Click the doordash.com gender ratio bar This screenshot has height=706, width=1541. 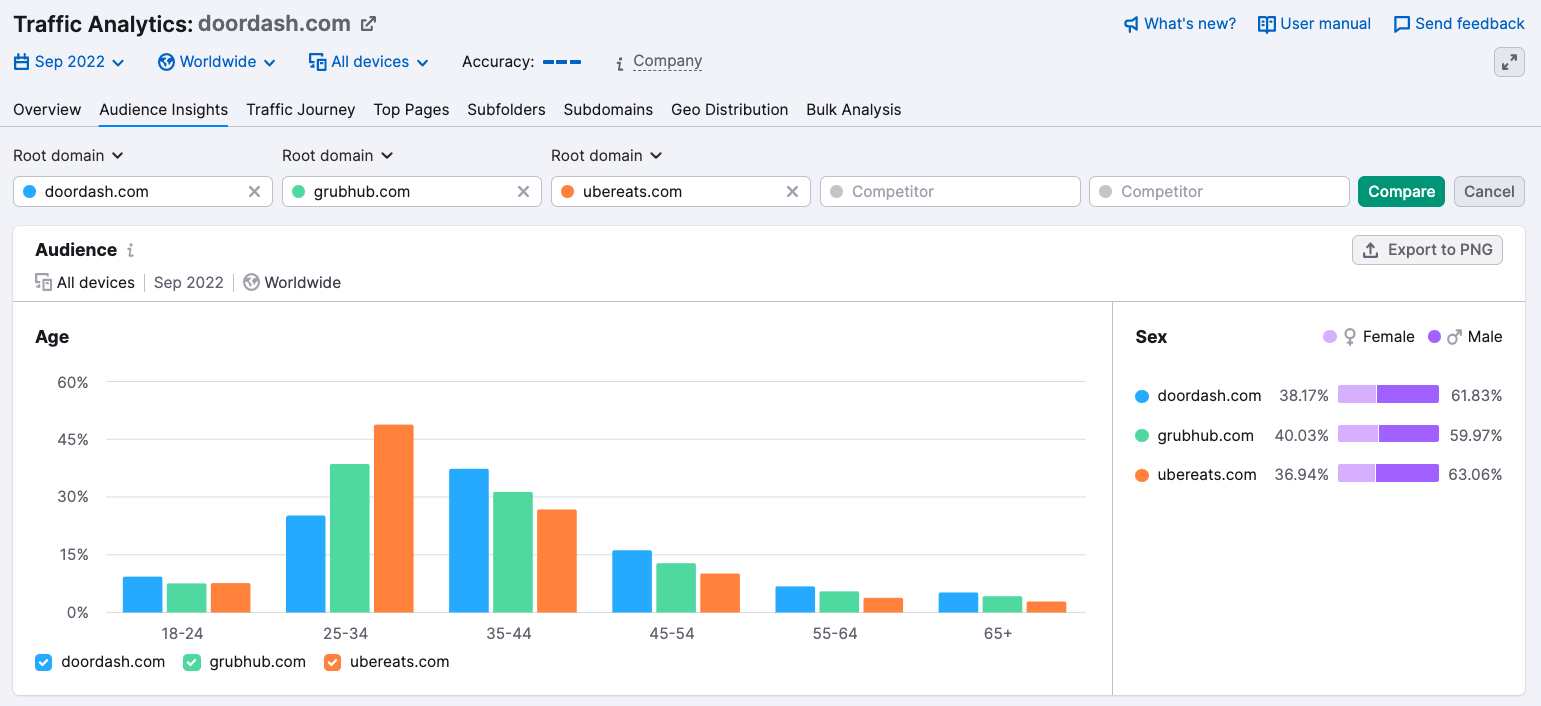click(1388, 395)
